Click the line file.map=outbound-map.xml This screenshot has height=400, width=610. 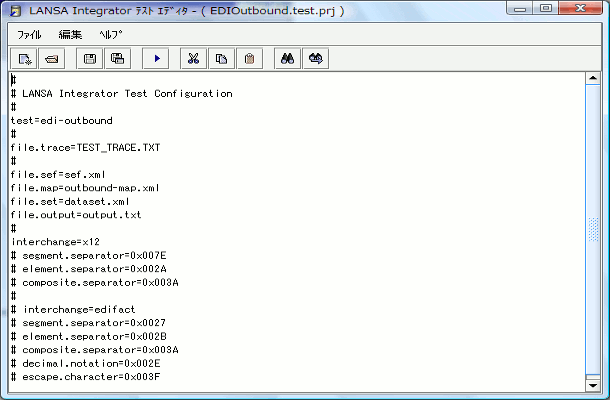click(85, 188)
